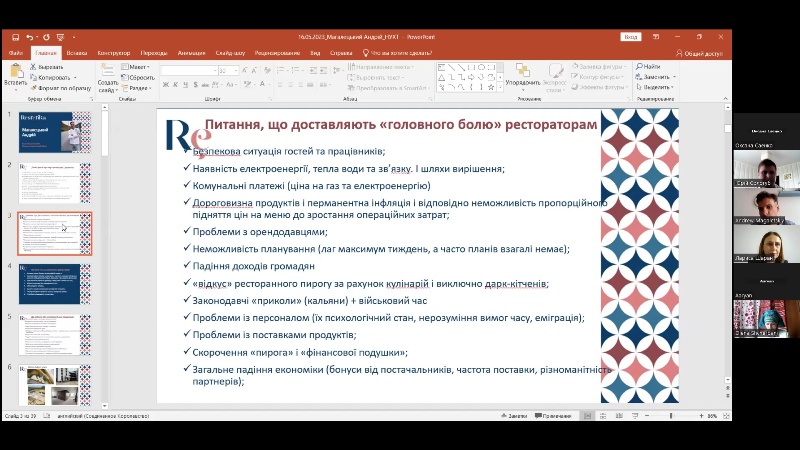Clear all formatting icon in Font group
The image size is (800, 450).
pos(267,70)
